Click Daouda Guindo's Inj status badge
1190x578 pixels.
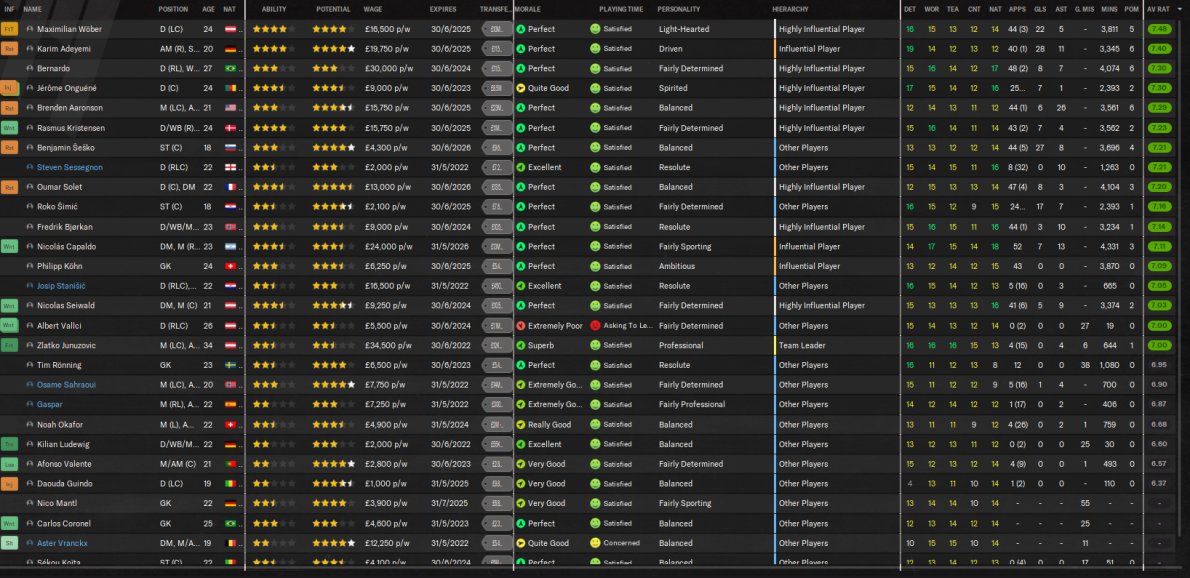[9, 483]
